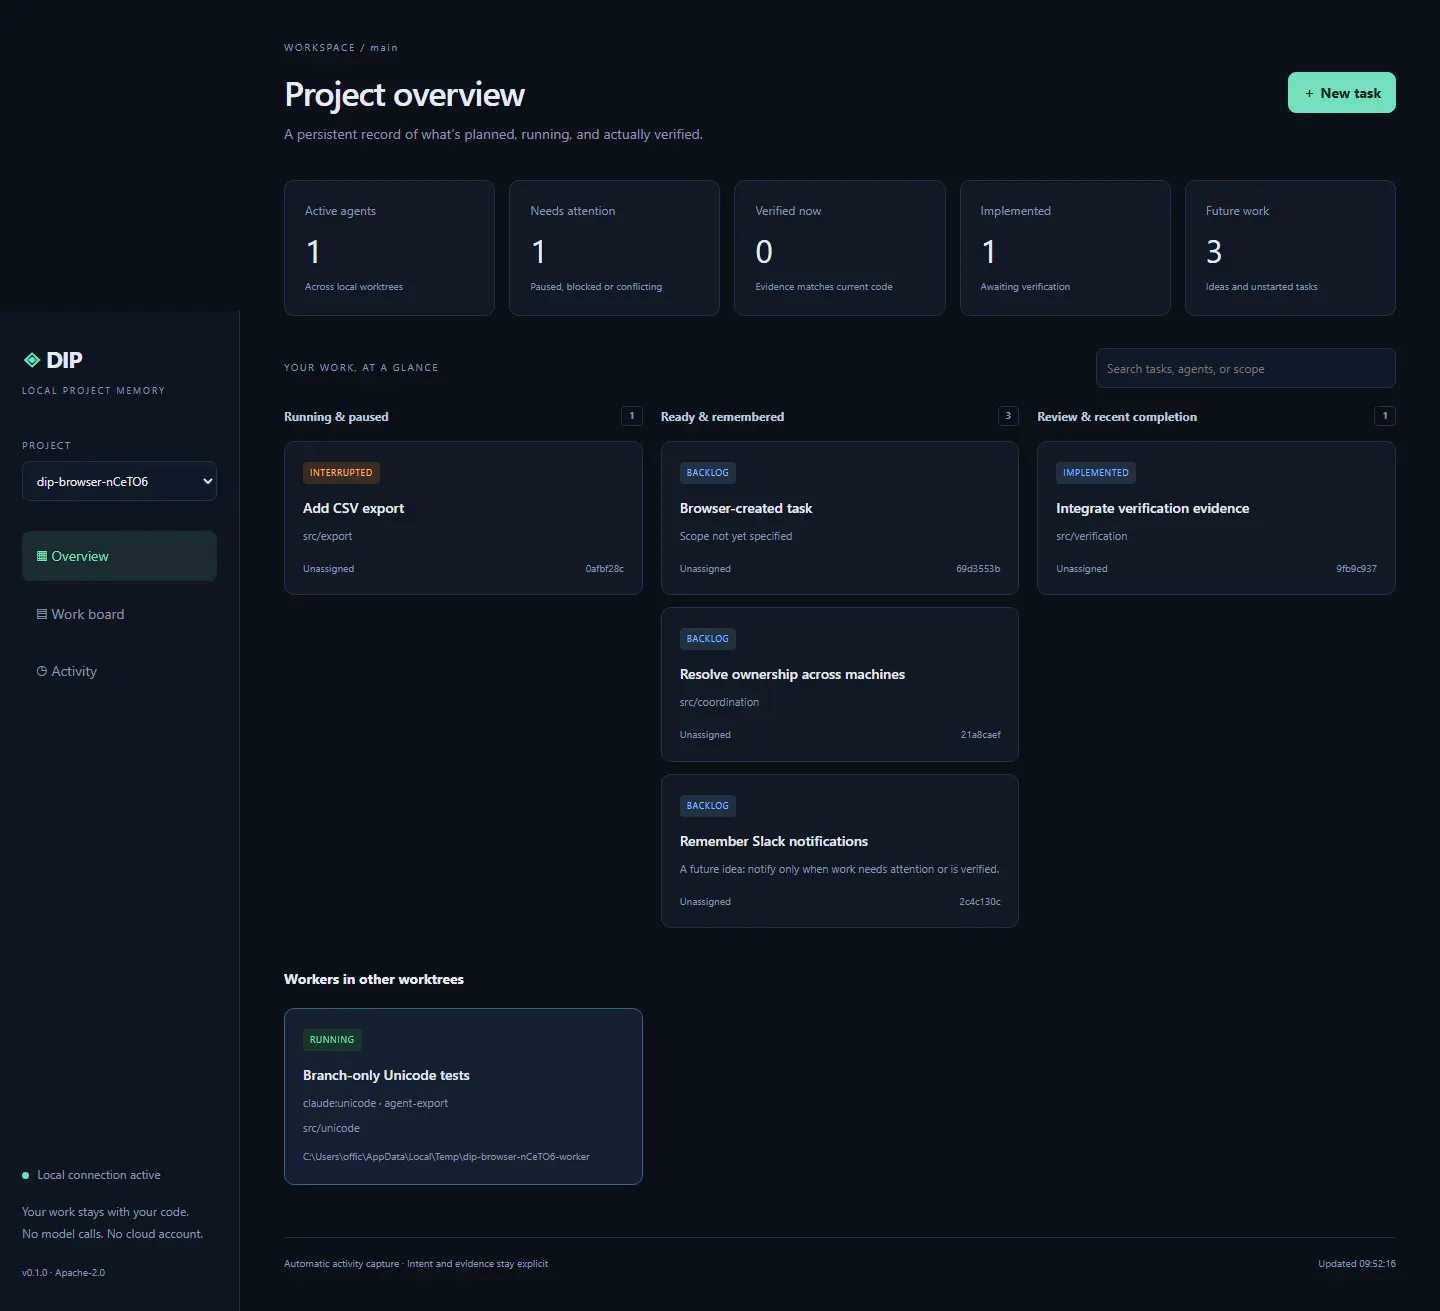Open the Resolve ownership across machines card
This screenshot has width=1440, height=1311.
(840, 684)
